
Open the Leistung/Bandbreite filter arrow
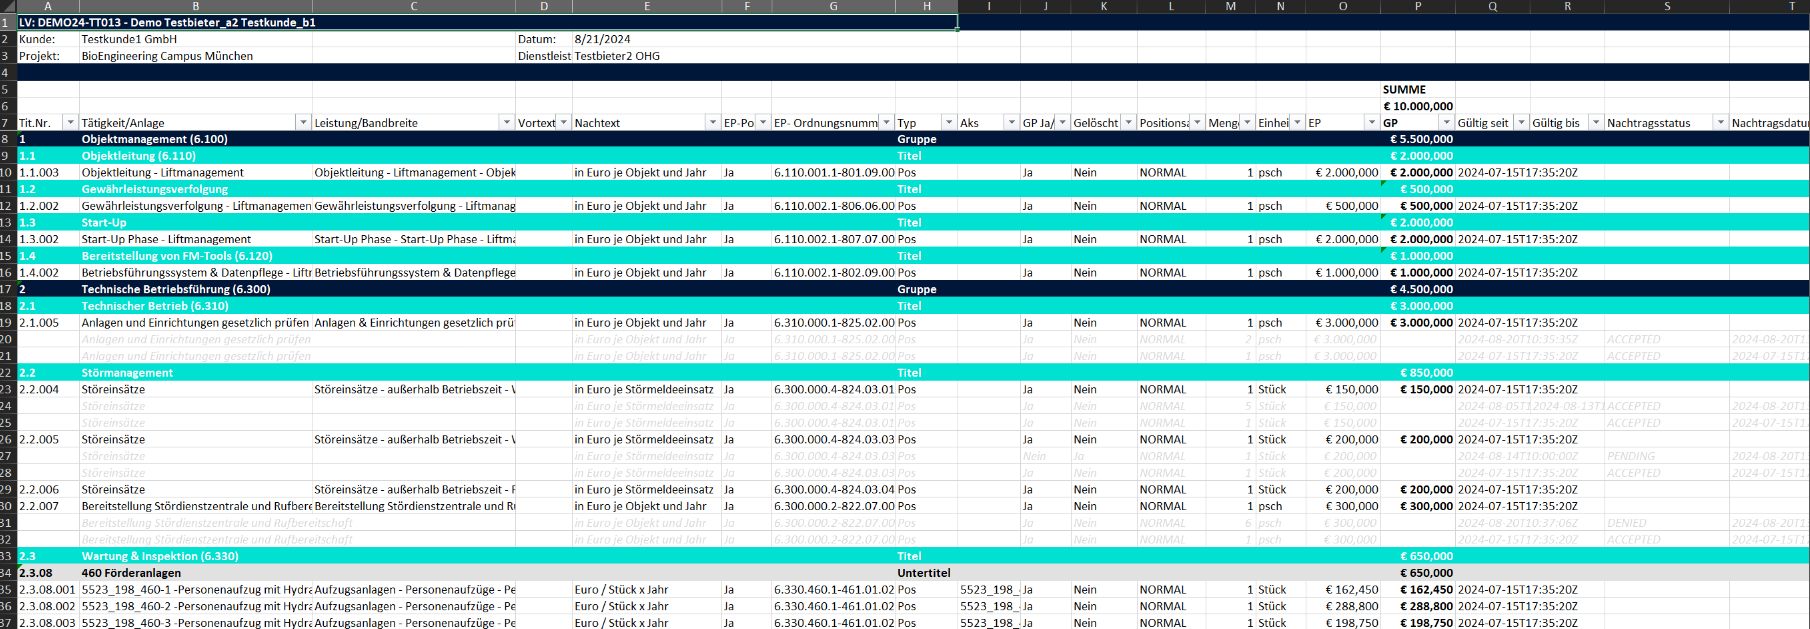(506, 123)
